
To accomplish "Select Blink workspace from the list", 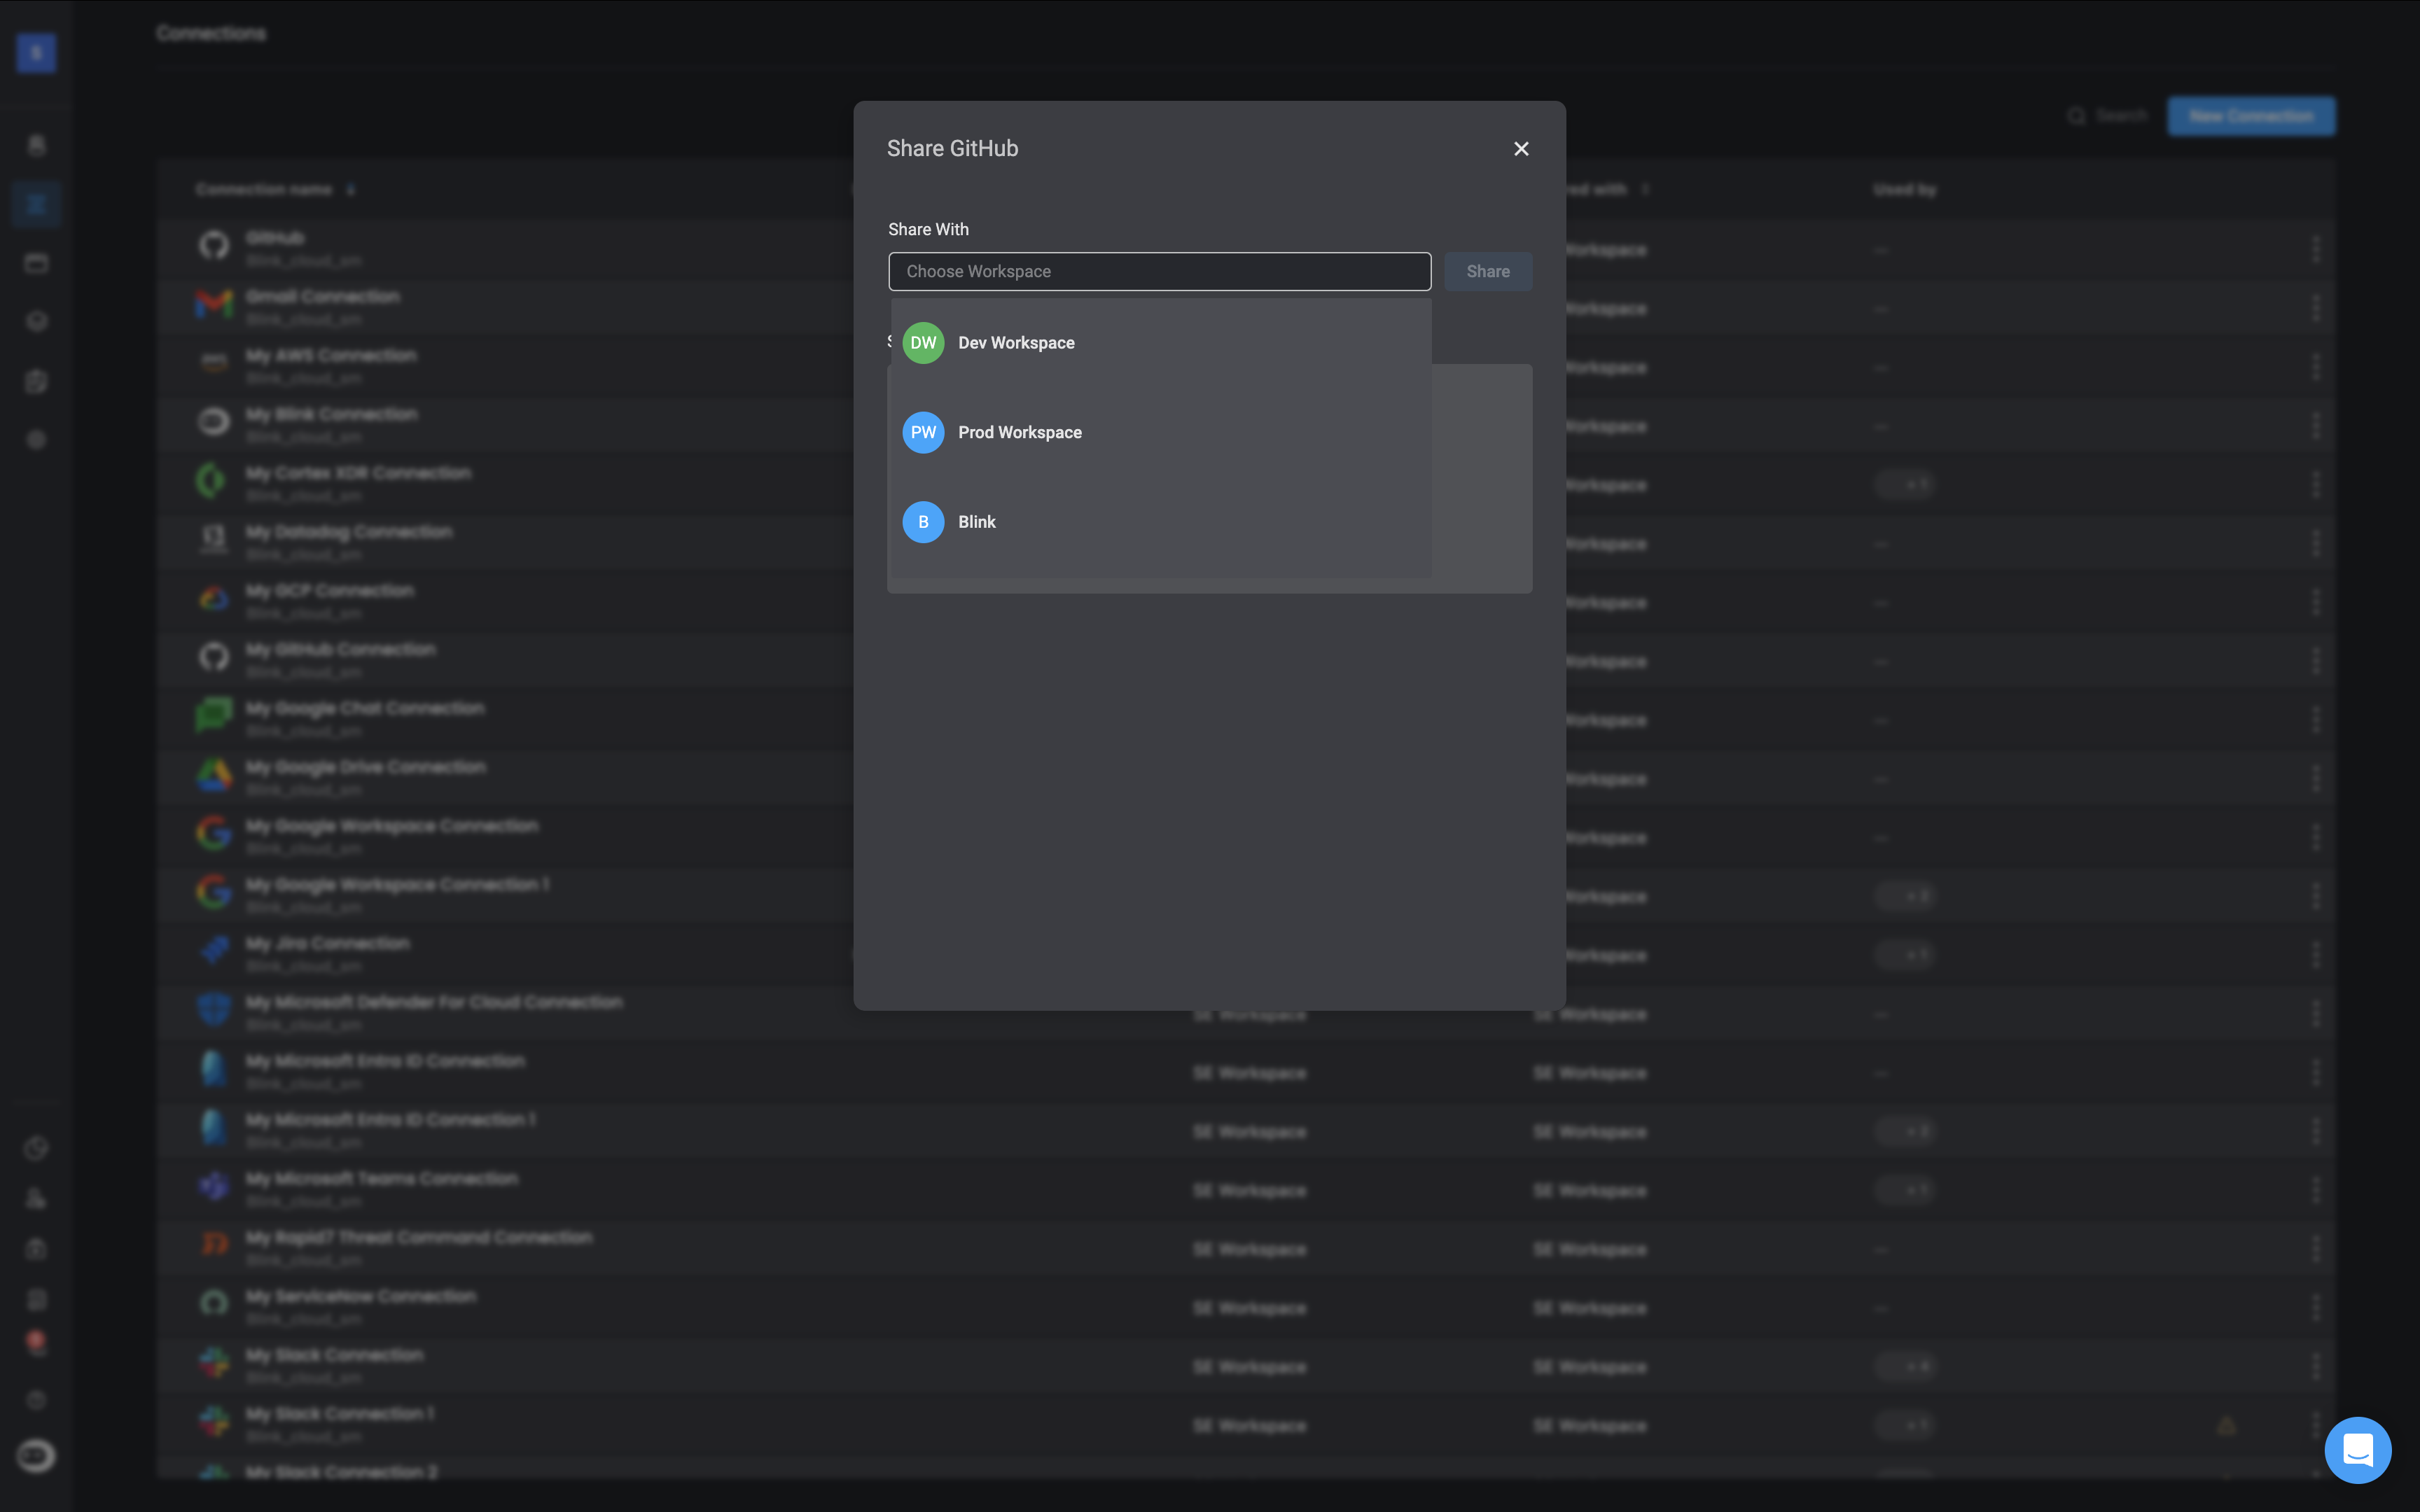I will tap(1160, 522).
